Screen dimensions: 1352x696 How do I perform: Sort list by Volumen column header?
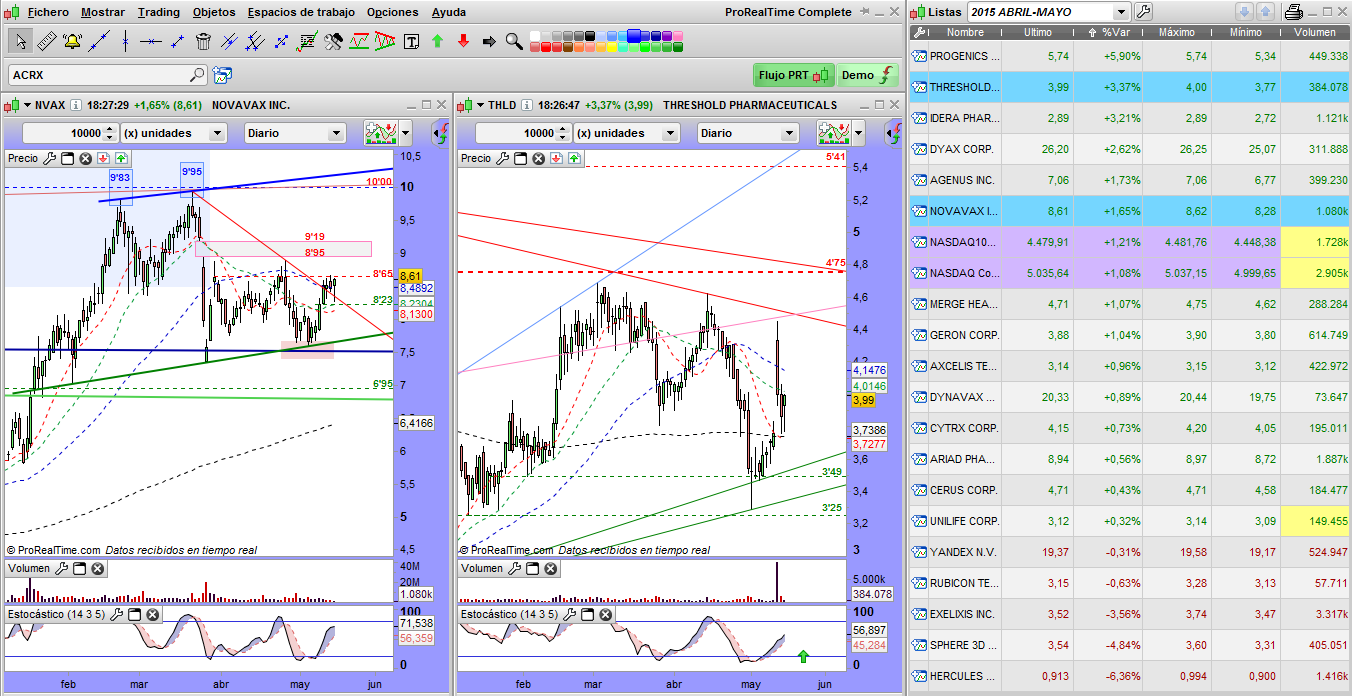pyautogui.click(x=1314, y=32)
